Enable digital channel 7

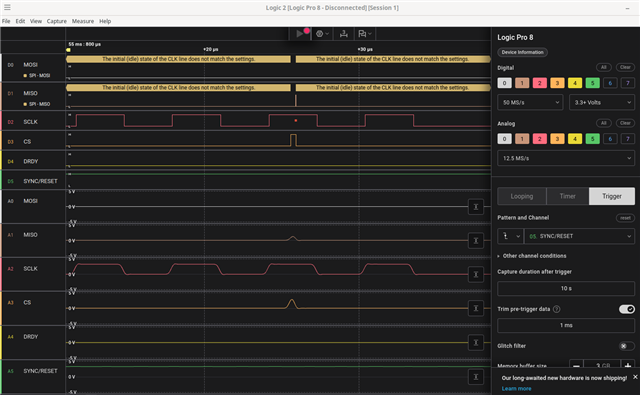pos(628,83)
